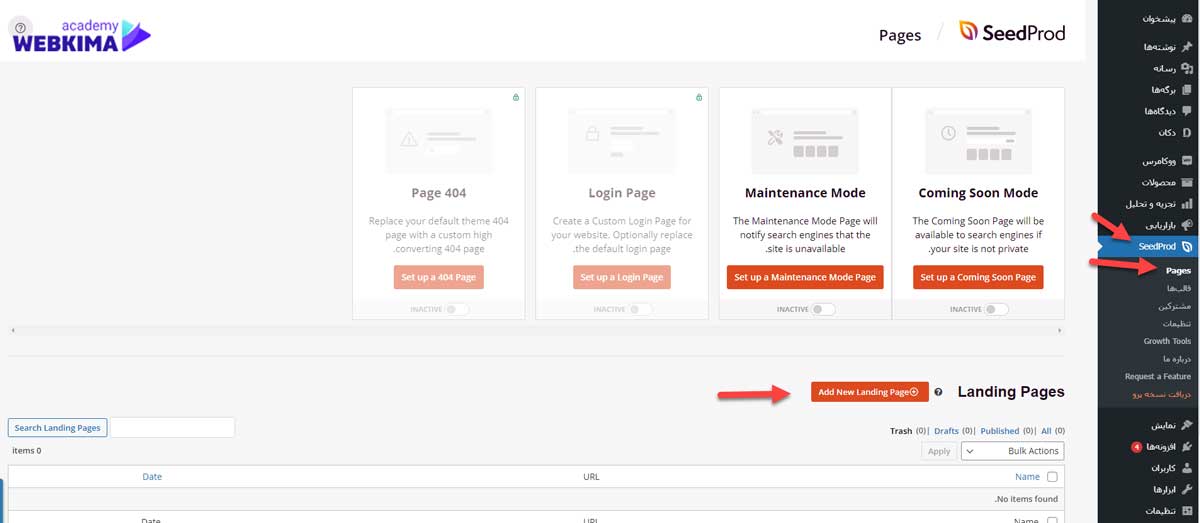This screenshot has width=1200, height=523.
Task: Select Request a Feature in submenu
Action: point(1158,377)
